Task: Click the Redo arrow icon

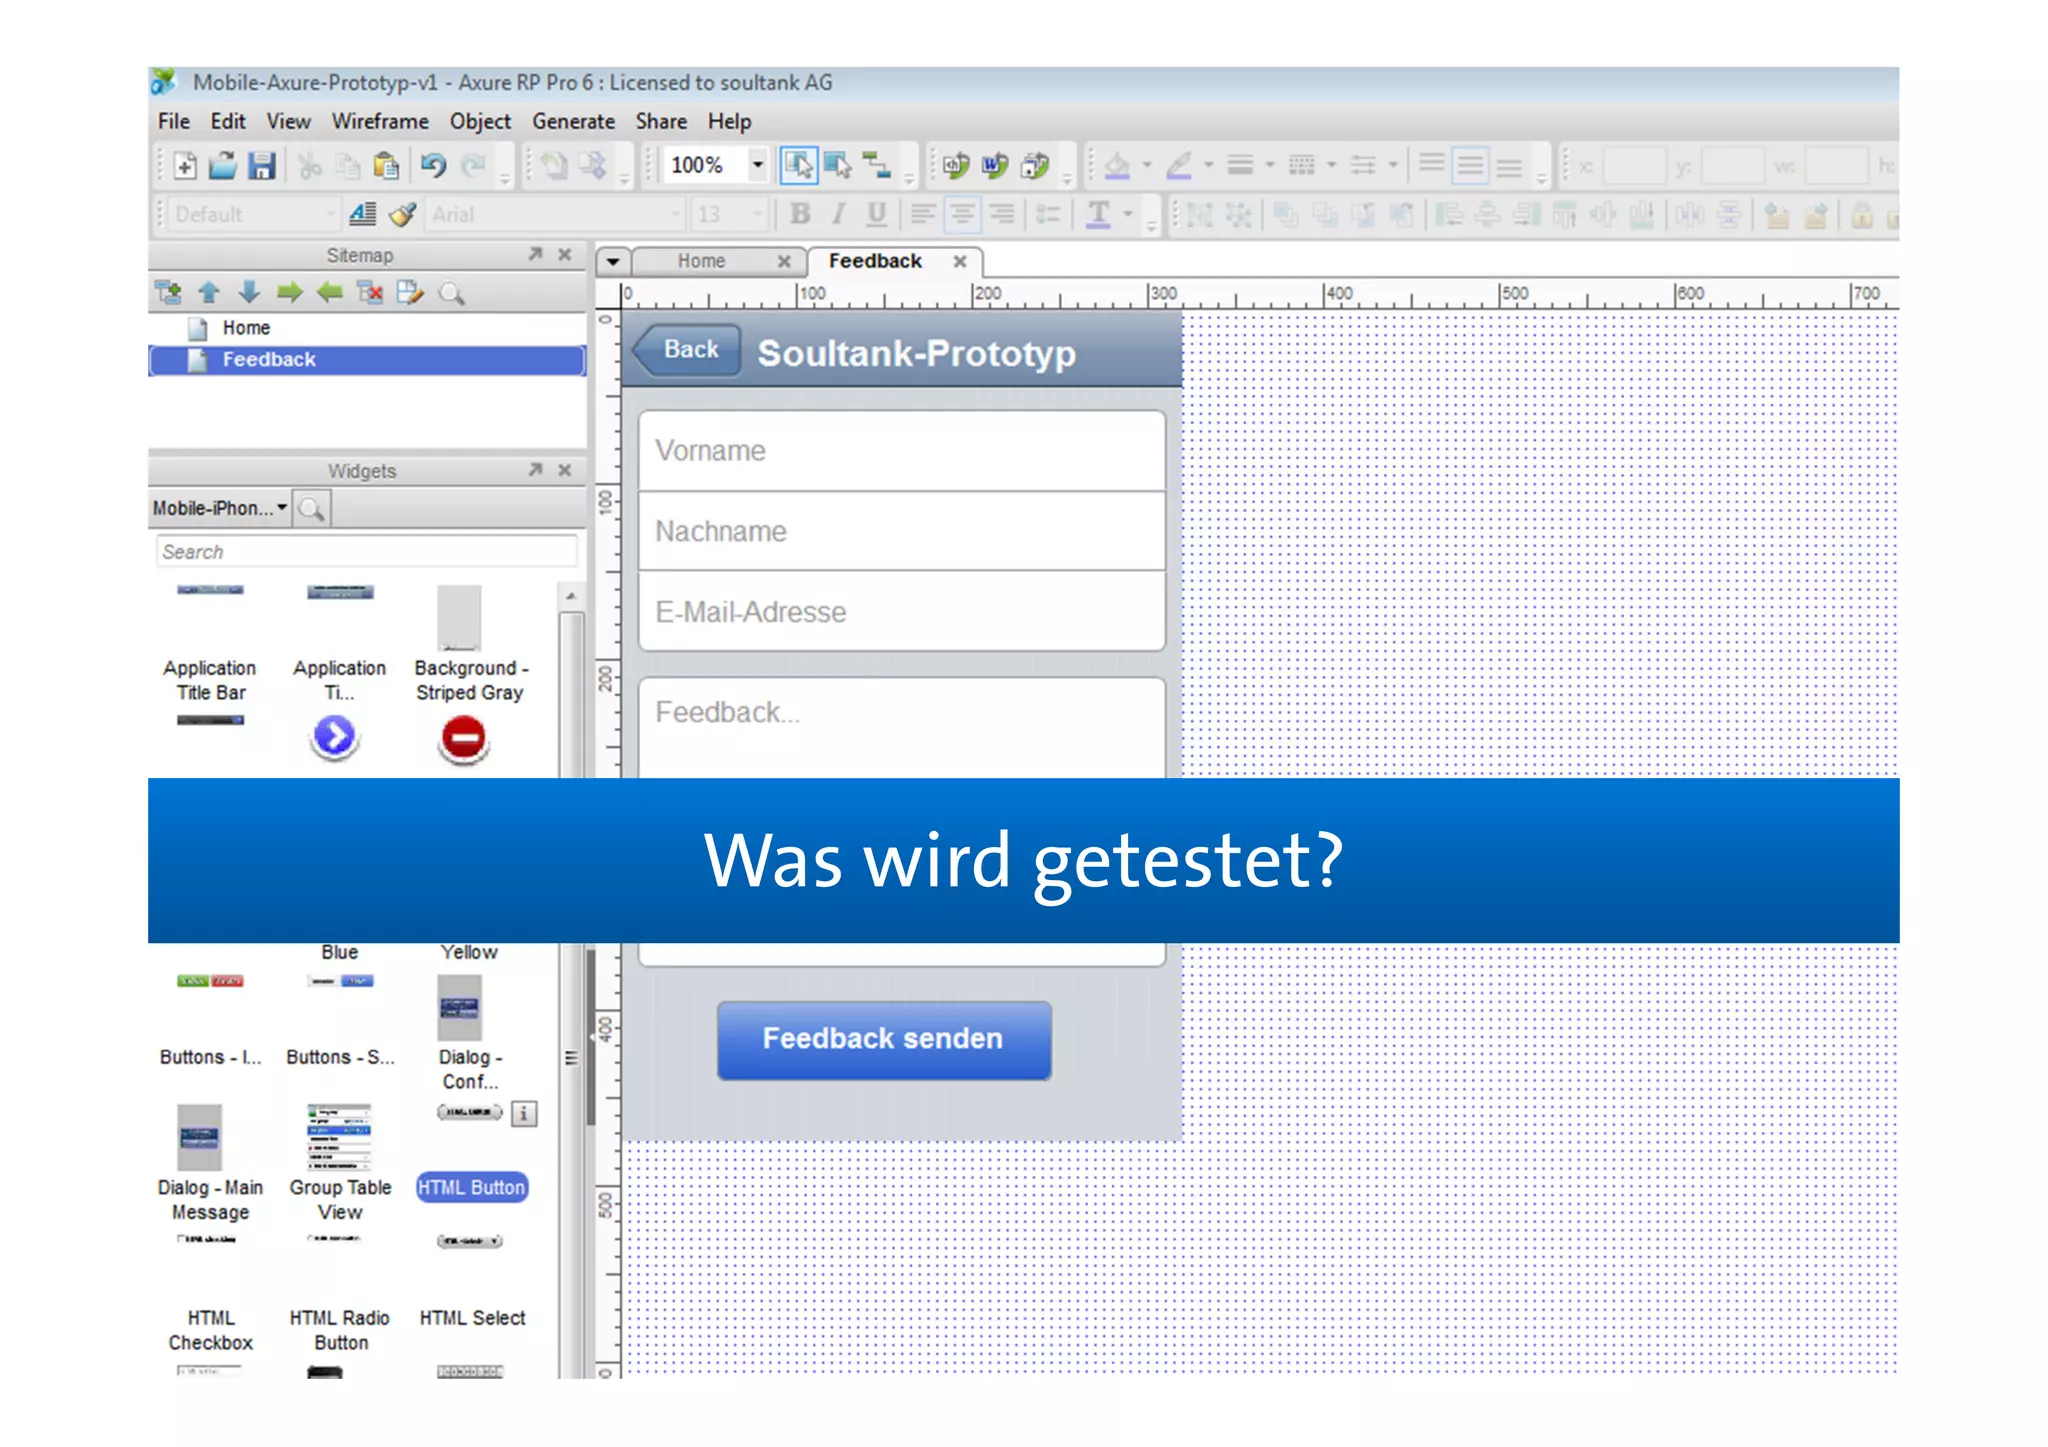Action: click(x=473, y=165)
